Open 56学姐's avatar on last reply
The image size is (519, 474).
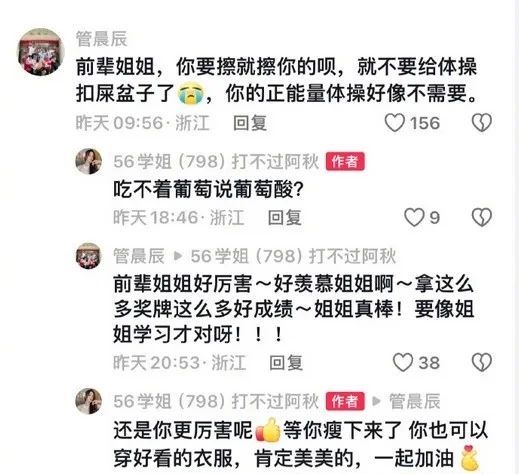88,401
